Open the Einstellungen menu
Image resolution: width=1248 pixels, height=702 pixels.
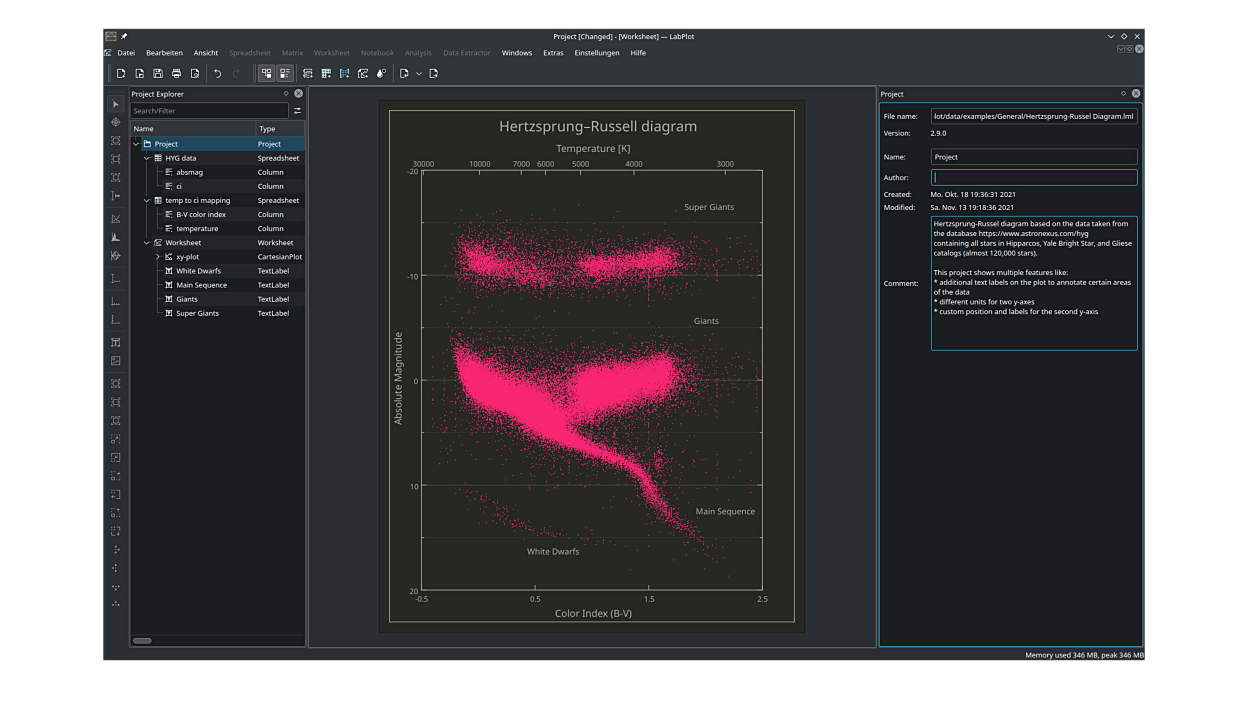596,53
